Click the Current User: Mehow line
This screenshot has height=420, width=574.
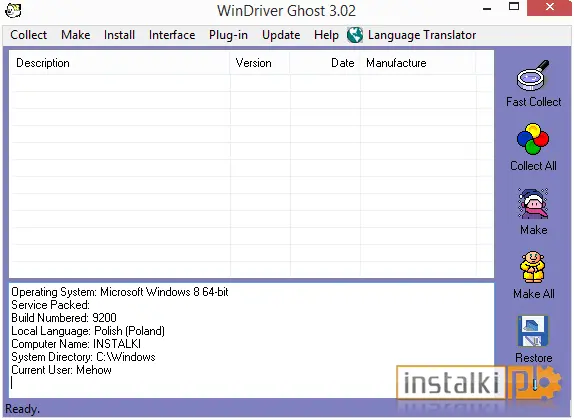61,370
